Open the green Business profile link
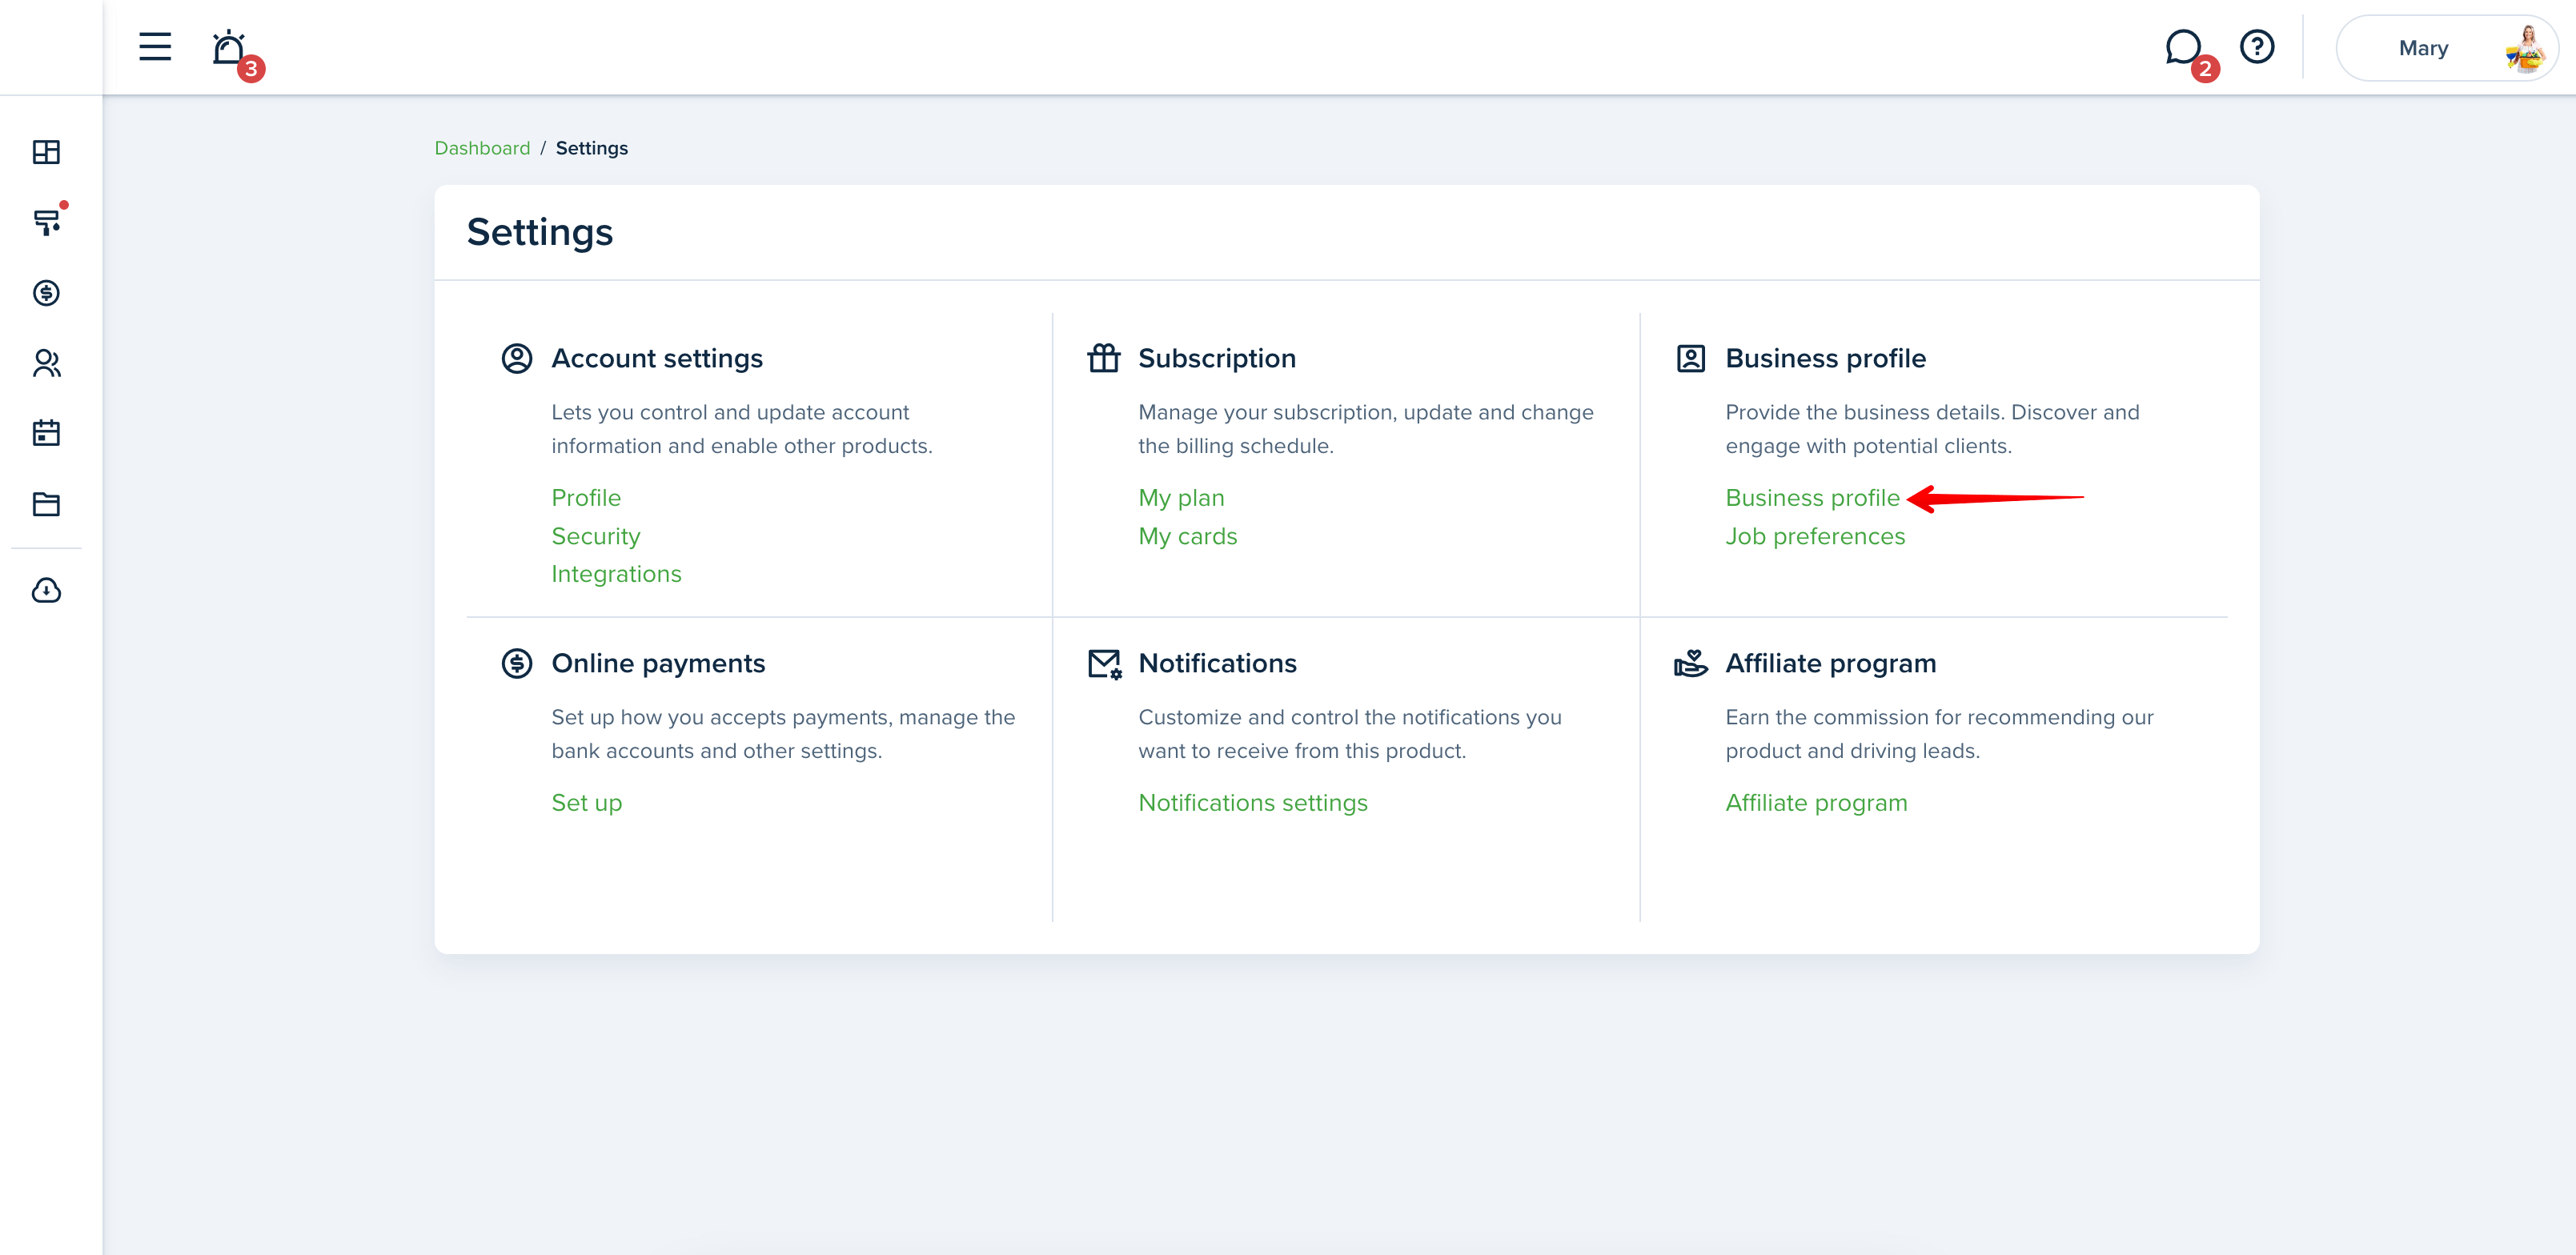Image resolution: width=2576 pixels, height=1255 pixels. point(1812,498)
